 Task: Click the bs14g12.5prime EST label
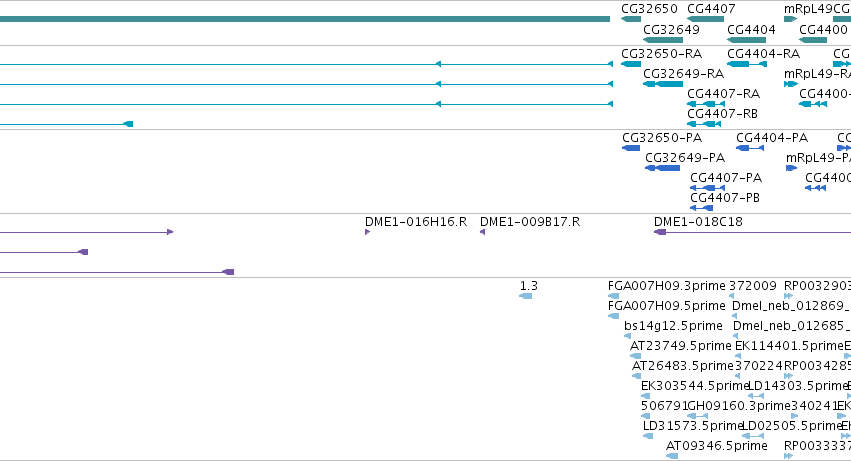(x=673, y=326)
